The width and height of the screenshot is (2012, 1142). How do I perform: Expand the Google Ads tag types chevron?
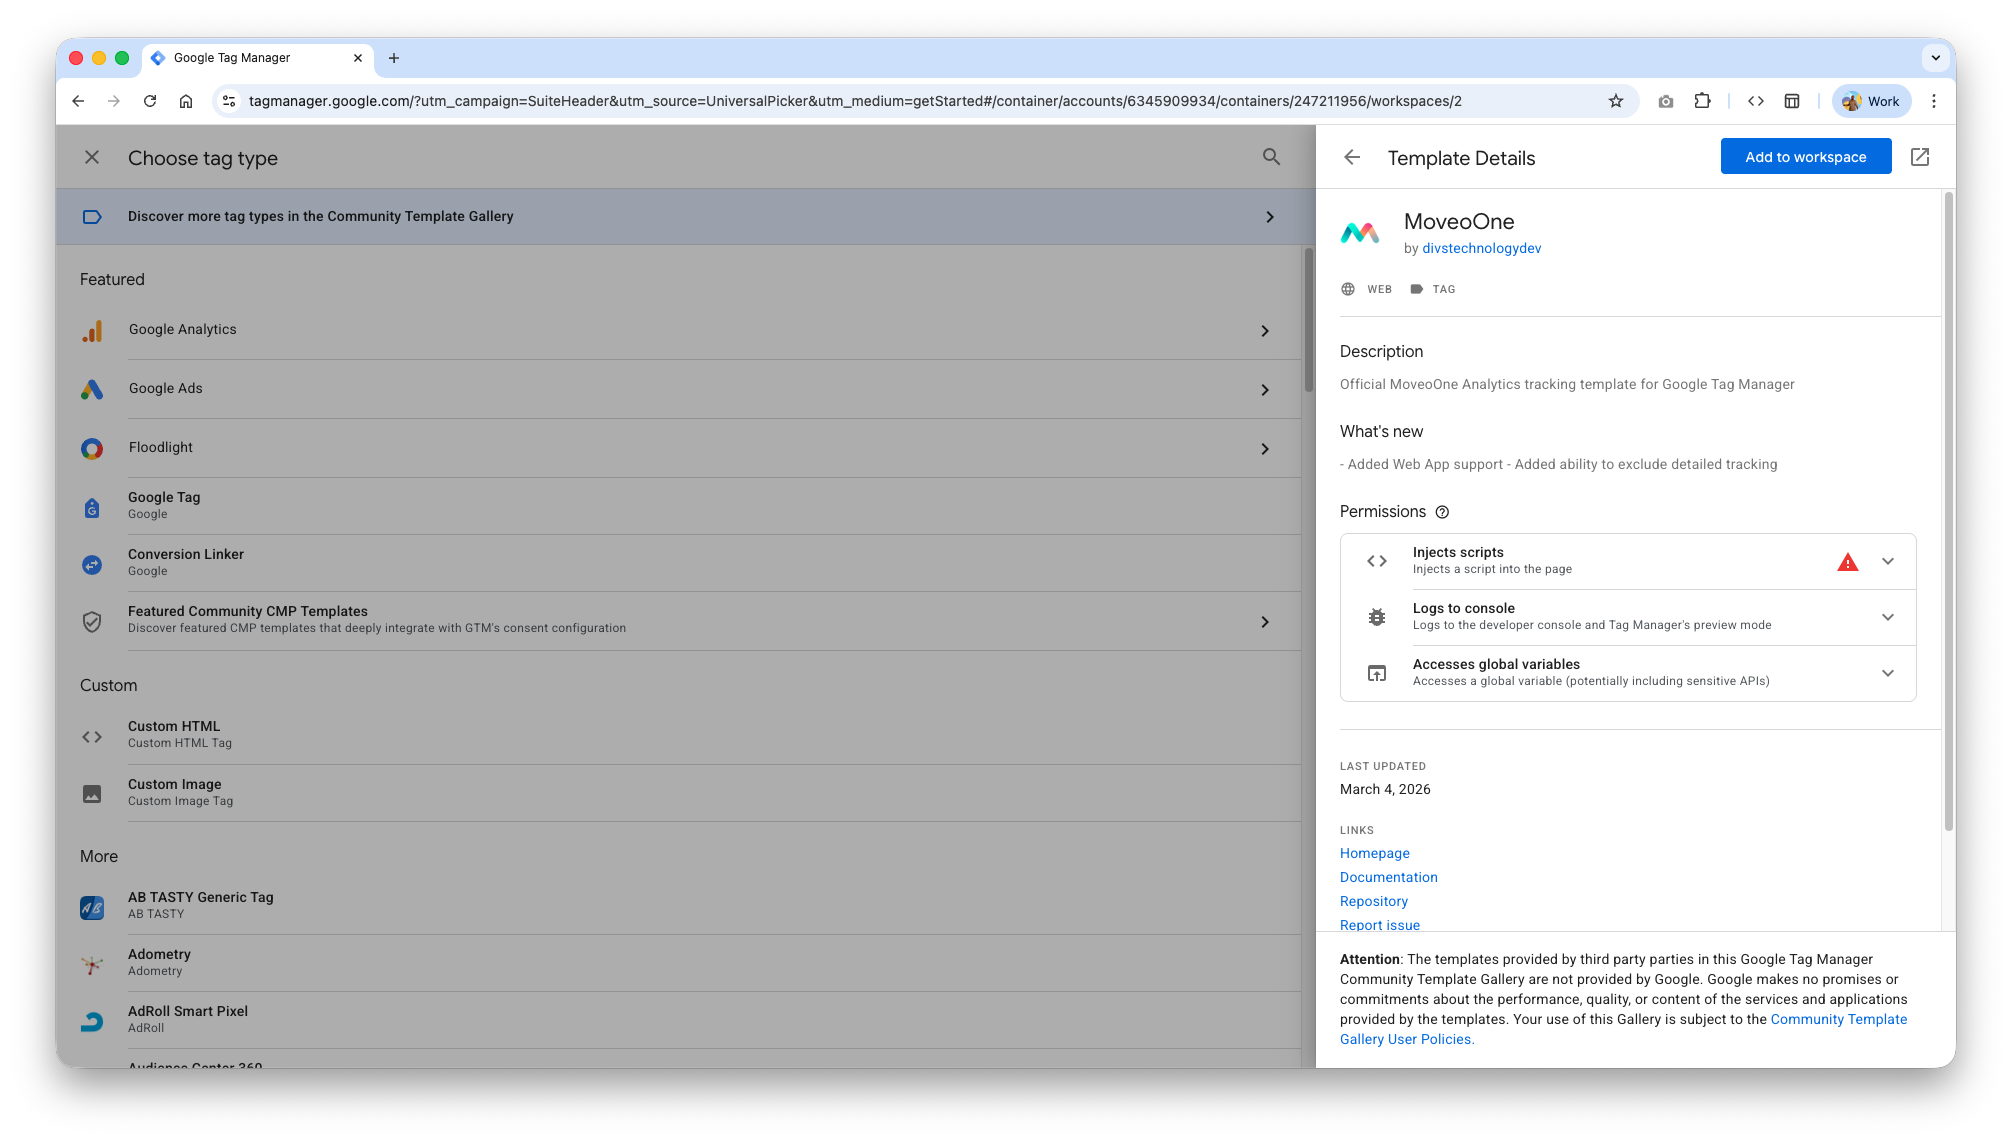(1265, 390)
